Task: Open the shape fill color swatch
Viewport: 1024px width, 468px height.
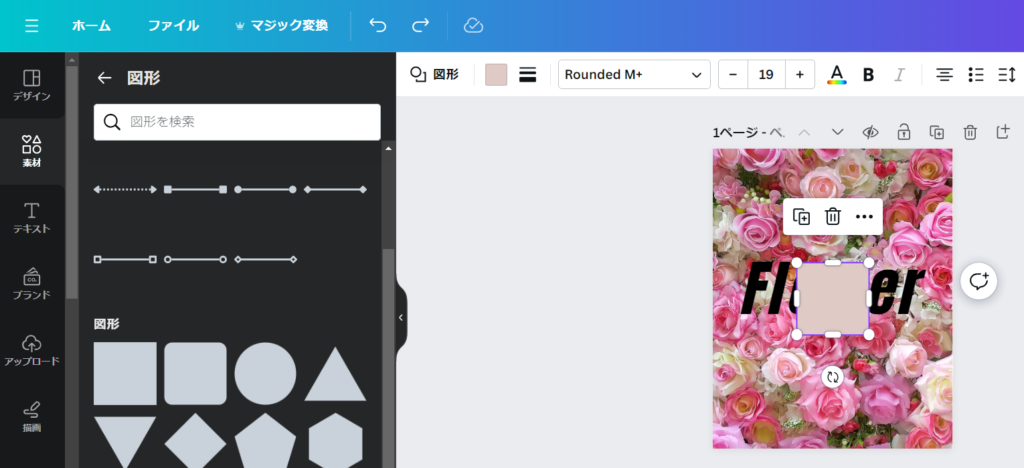Action: 496,75
